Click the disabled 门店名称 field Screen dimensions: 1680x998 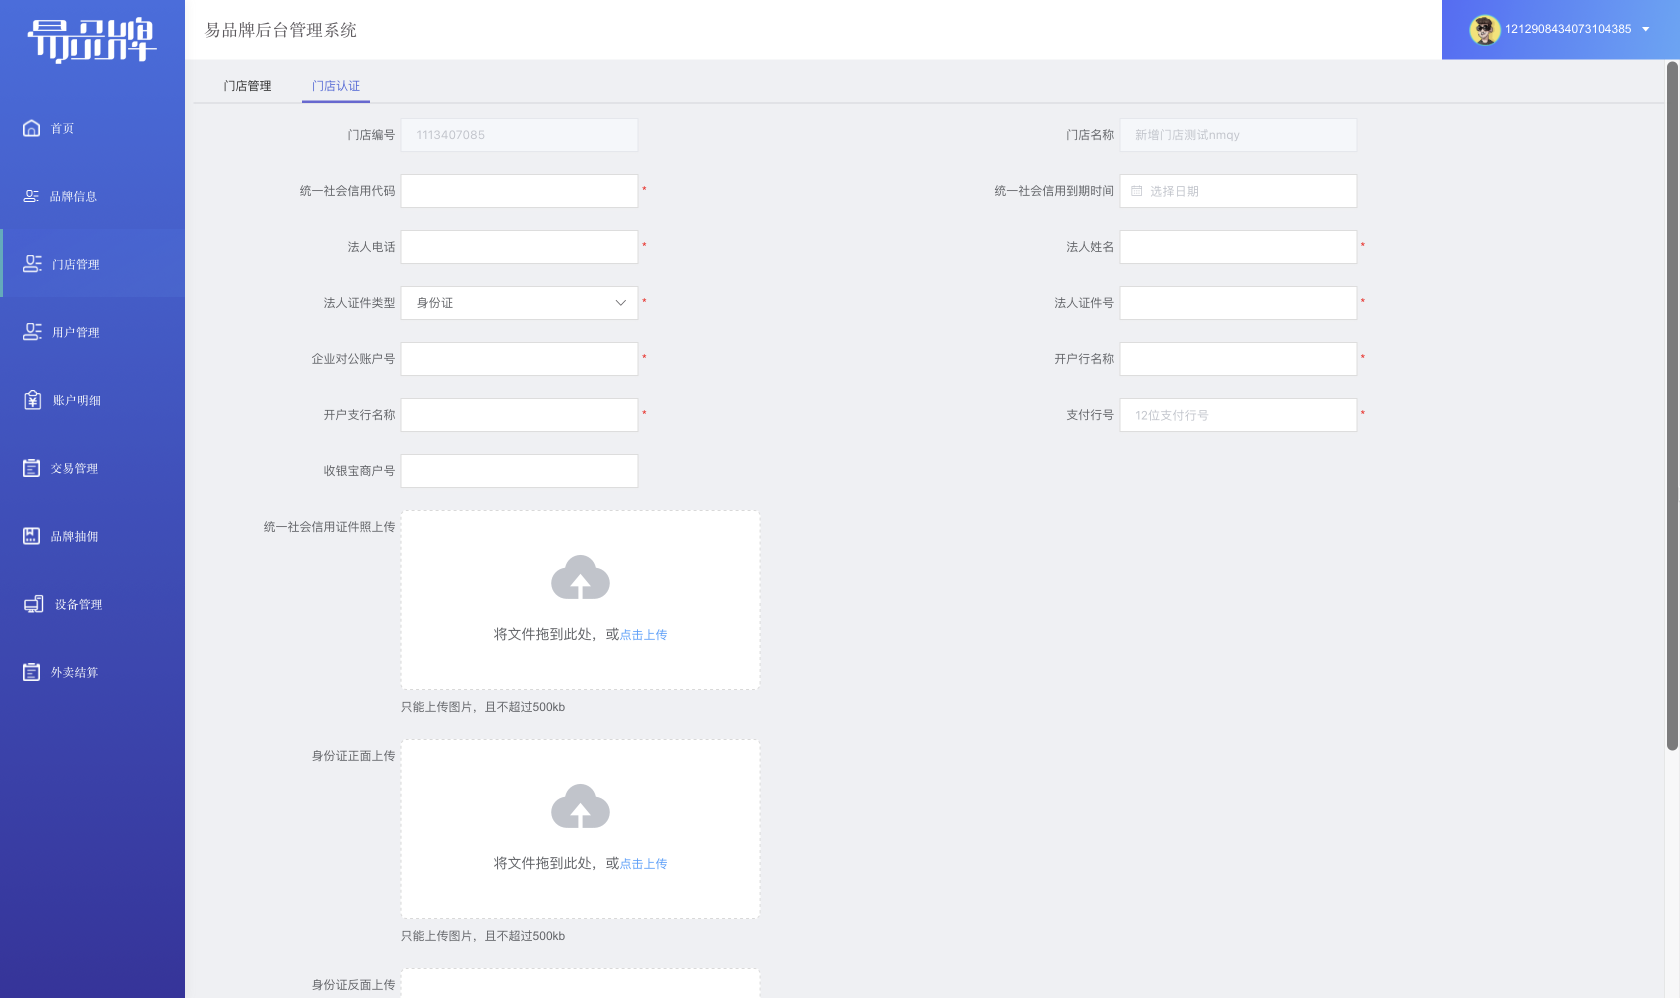pos(1238,135)
